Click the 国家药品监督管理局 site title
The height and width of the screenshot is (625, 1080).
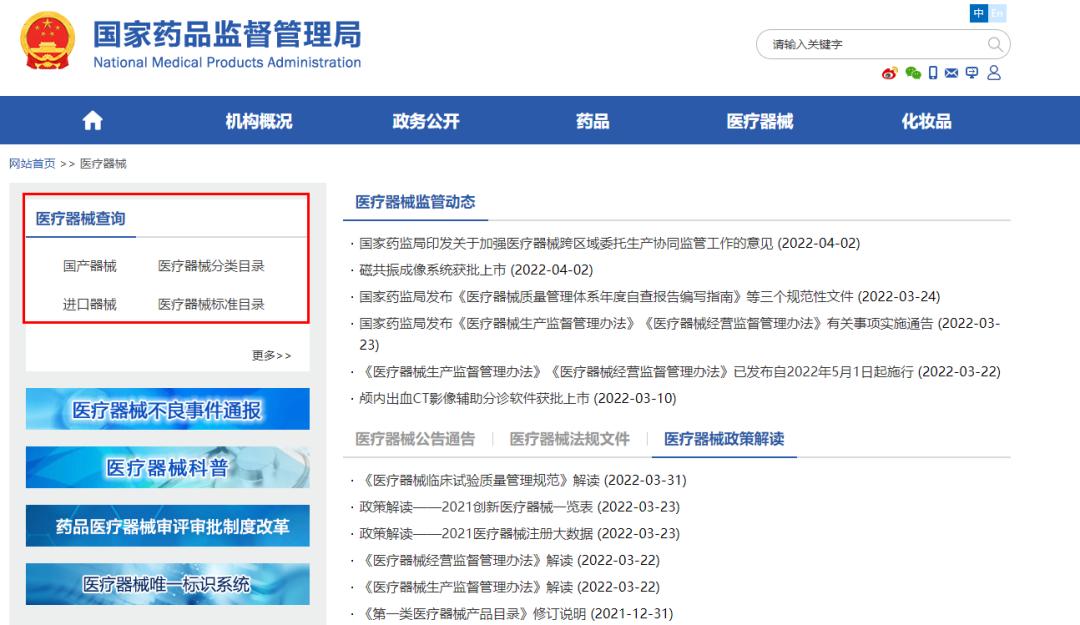pyautogui.click(x=227, y=34)
